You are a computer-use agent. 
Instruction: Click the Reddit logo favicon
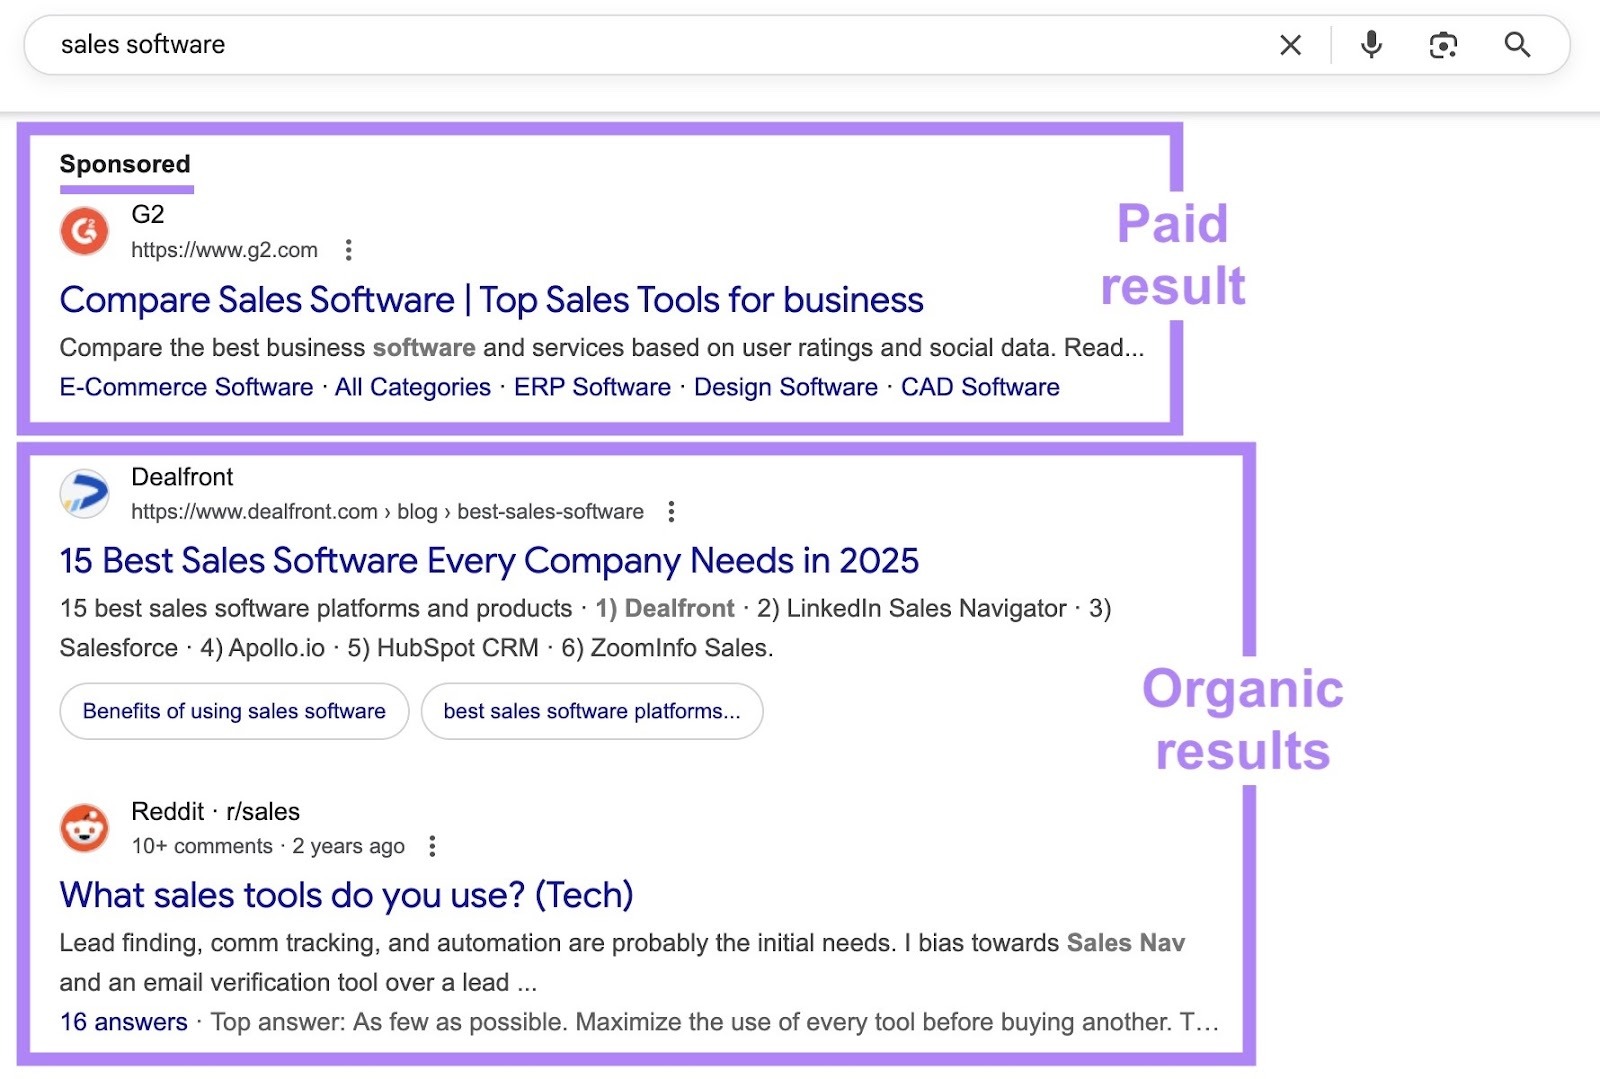coord(85,828)
